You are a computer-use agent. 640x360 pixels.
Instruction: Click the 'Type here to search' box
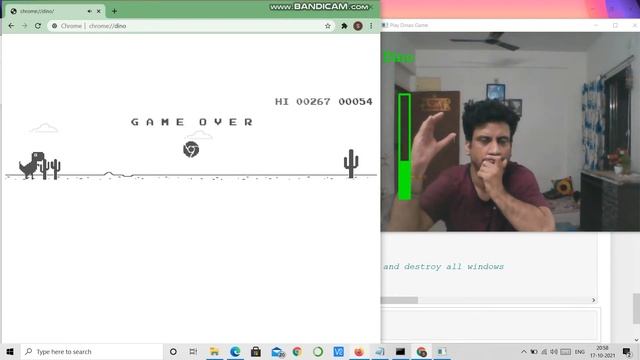[92, 351]
